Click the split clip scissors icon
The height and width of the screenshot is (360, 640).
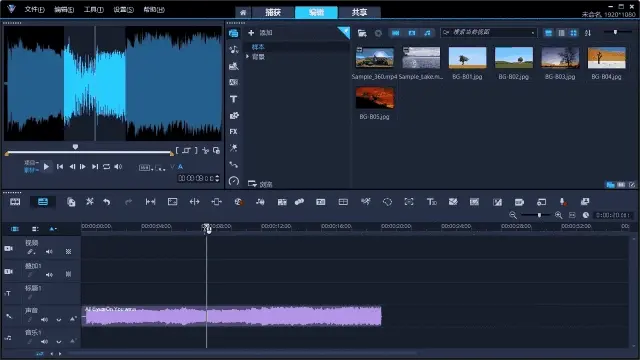(205, 151)
